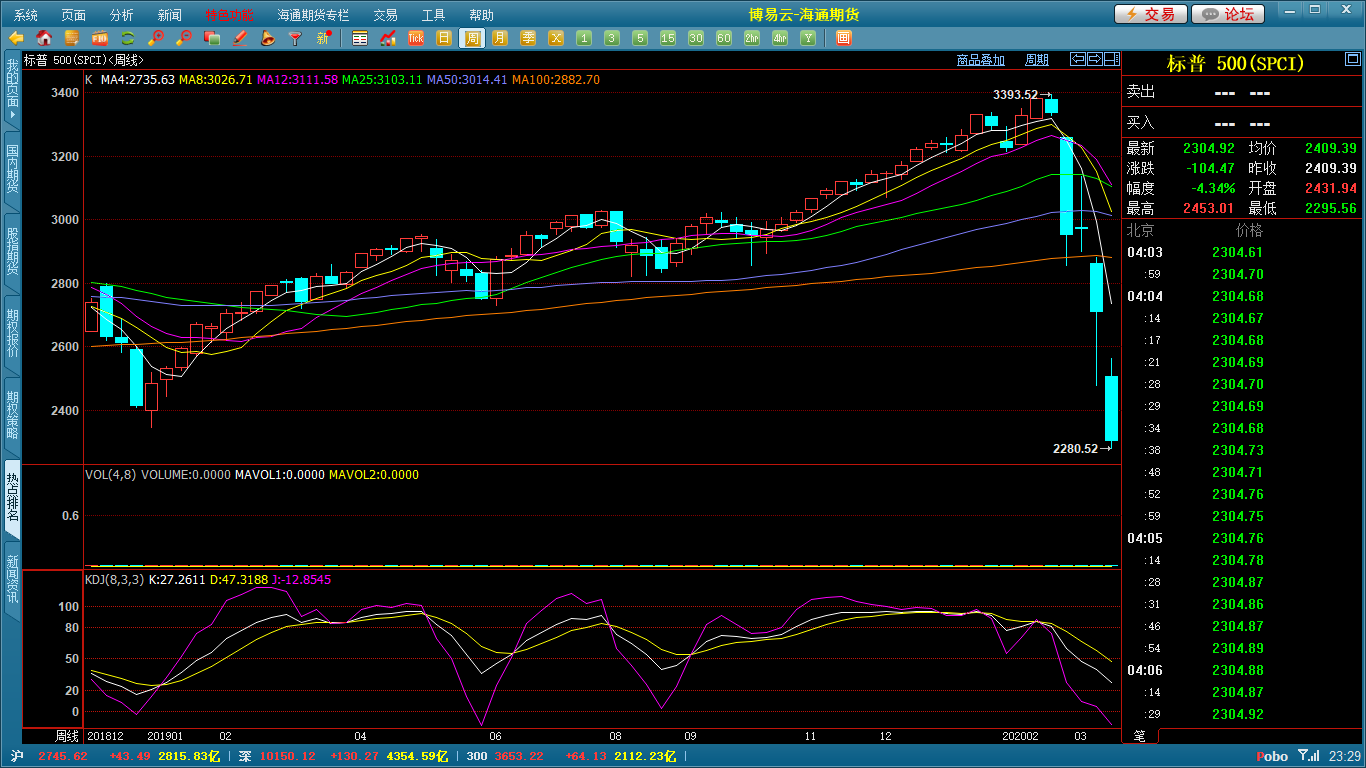Image resolution: width=1366 pixels, height=768 pixels.
Task: Open the 帮助 menu
Action: pos(481,15)
